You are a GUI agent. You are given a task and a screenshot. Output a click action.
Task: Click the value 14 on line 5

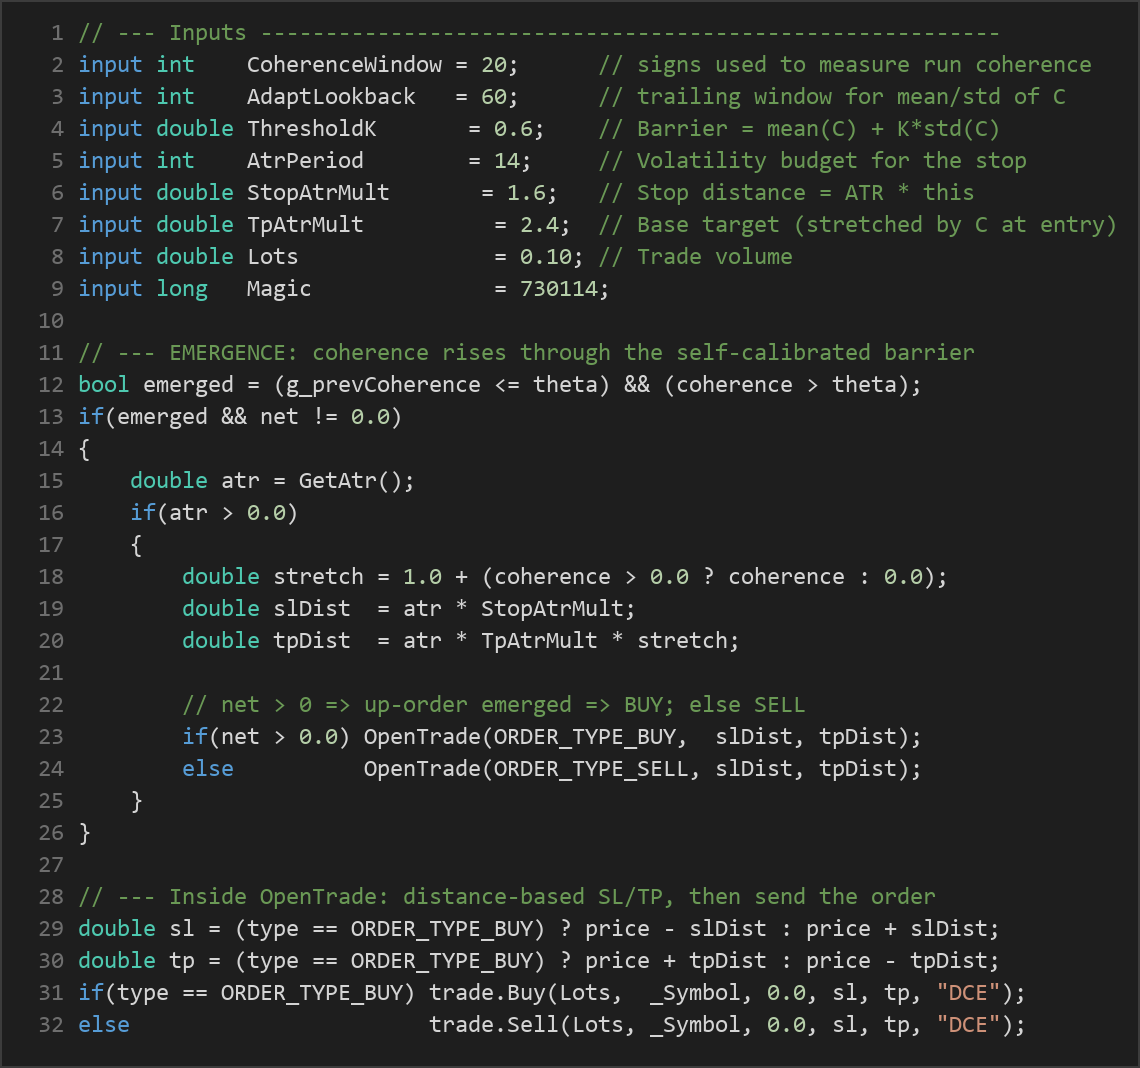coord(506,161)
